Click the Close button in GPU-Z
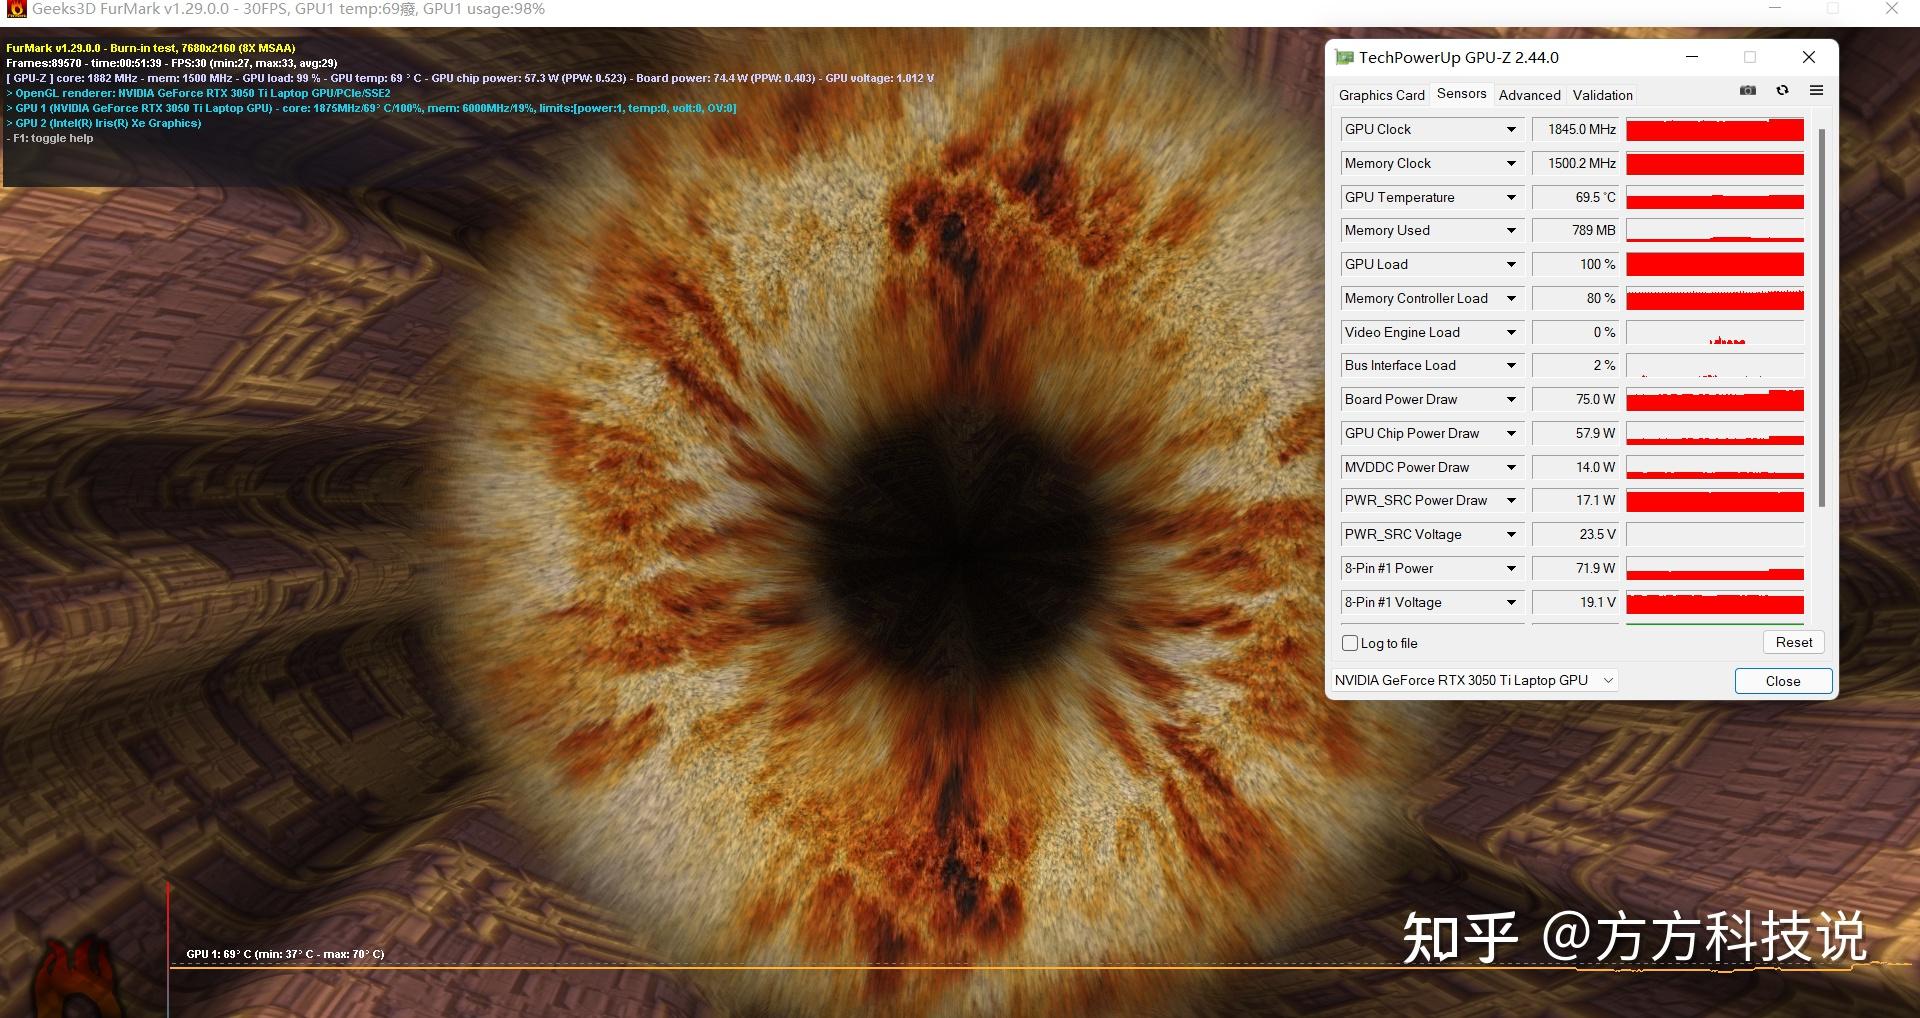 (1783, 681)
